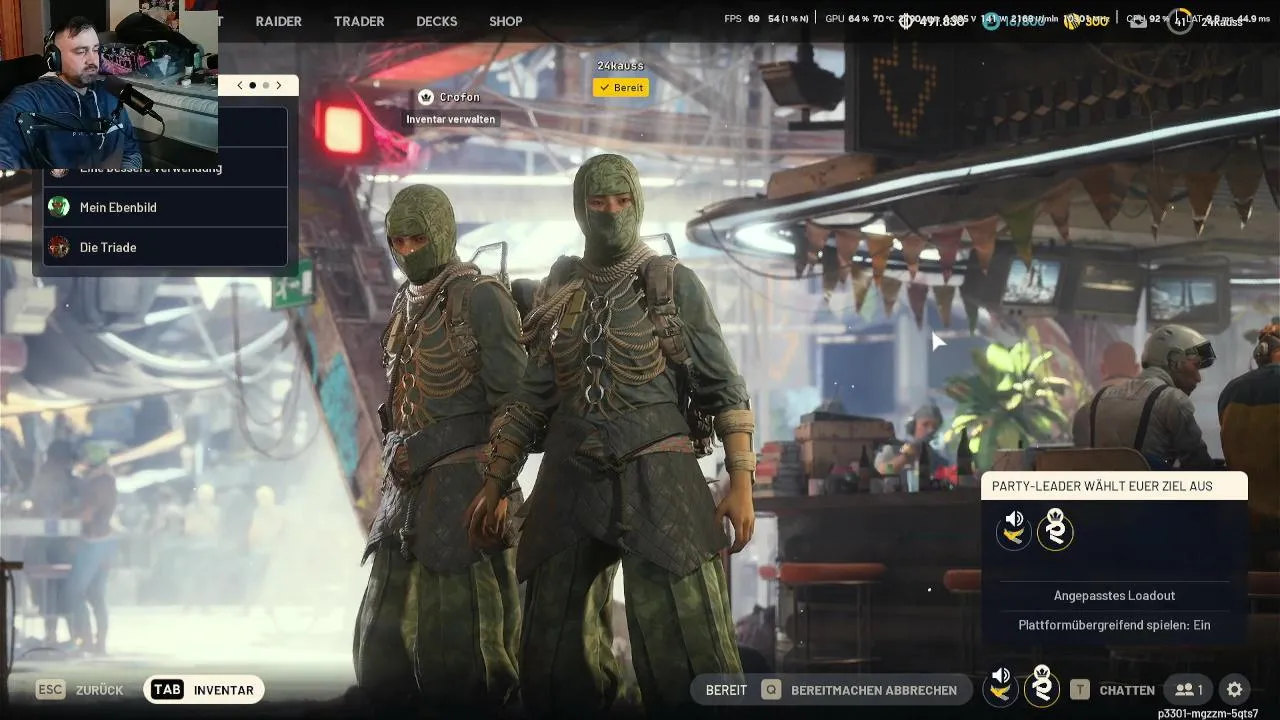Click 'Inventar verwalten' label

(x=451, y=119)
